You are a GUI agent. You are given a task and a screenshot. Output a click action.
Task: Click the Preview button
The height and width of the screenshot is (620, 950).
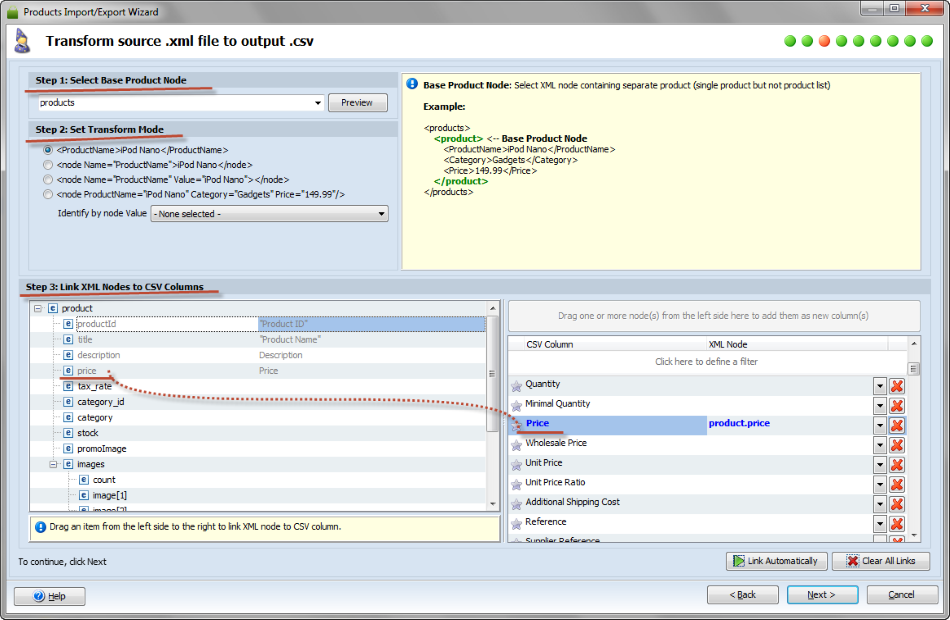click(x=357, y=103)
